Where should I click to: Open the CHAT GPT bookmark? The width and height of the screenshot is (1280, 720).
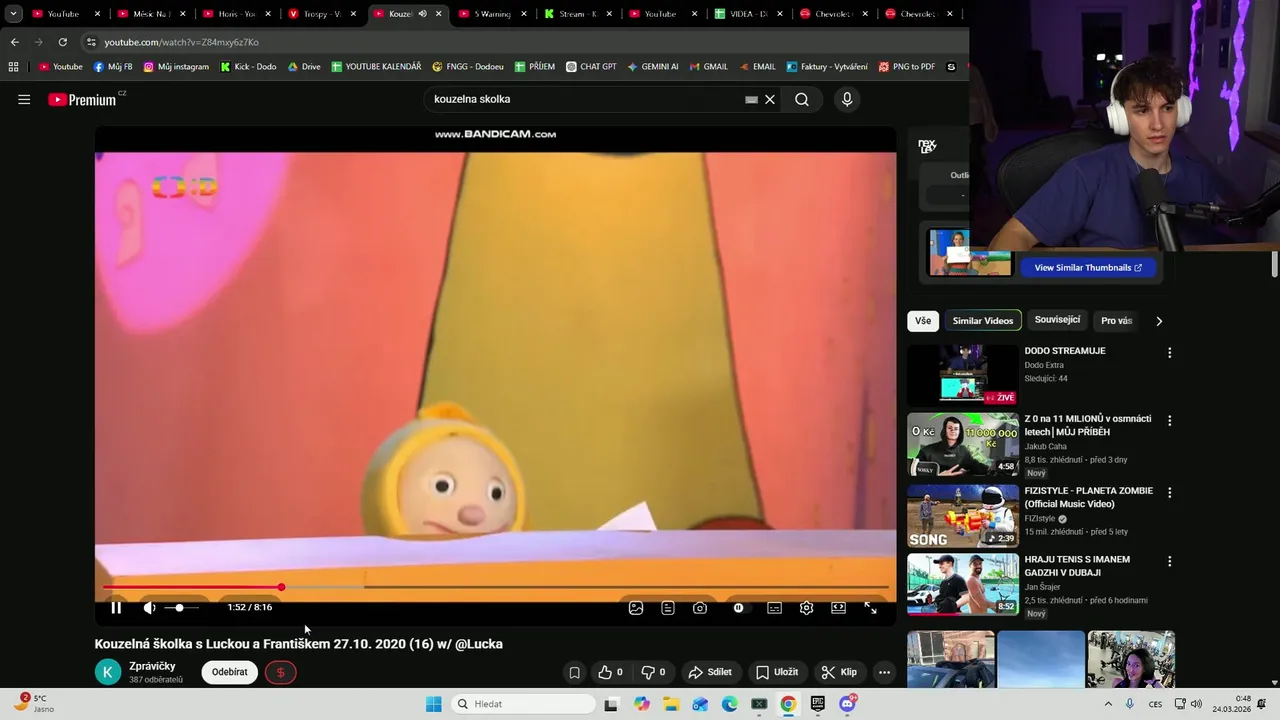pyautogui.click(x=591, y=67)
